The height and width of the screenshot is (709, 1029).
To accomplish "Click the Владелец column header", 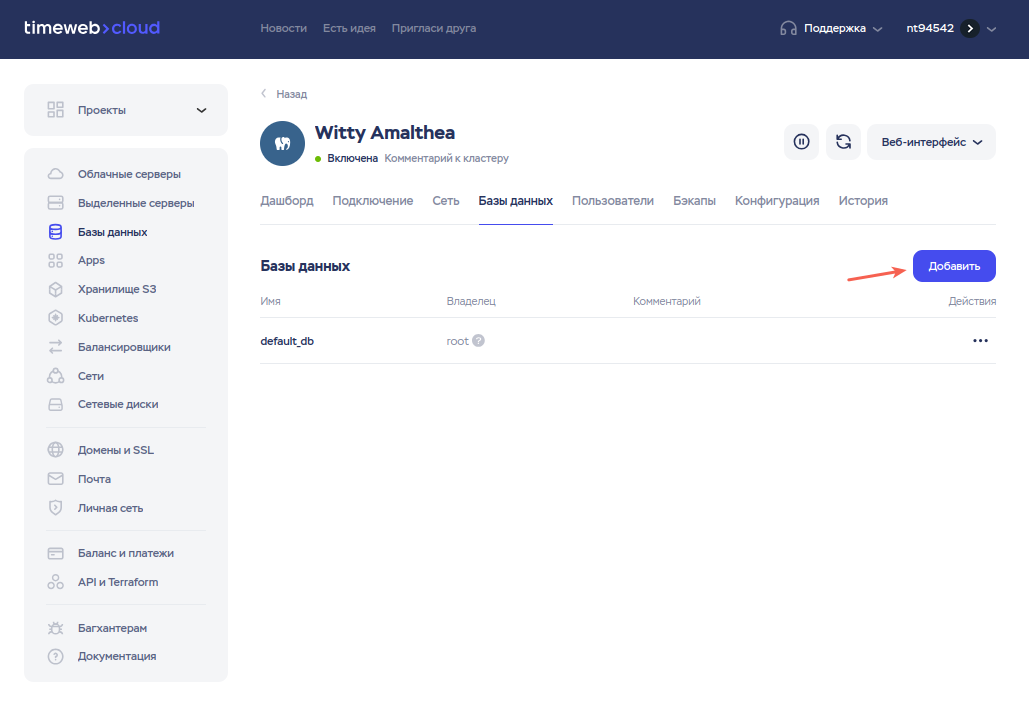I will coord(471,301).
